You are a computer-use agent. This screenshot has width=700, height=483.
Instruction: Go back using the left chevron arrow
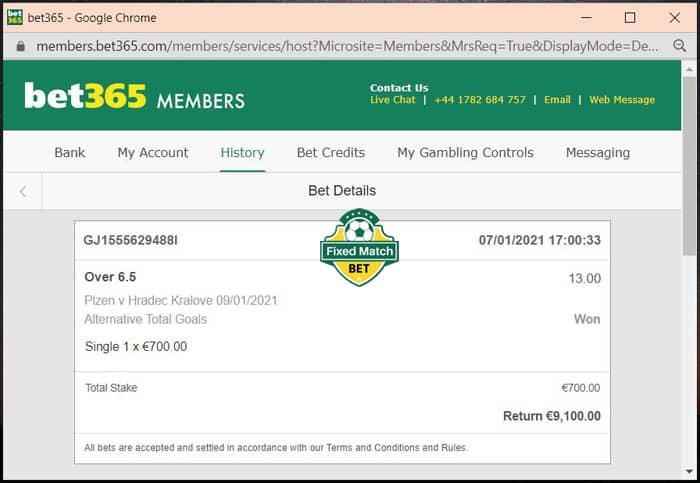(23, 192)
